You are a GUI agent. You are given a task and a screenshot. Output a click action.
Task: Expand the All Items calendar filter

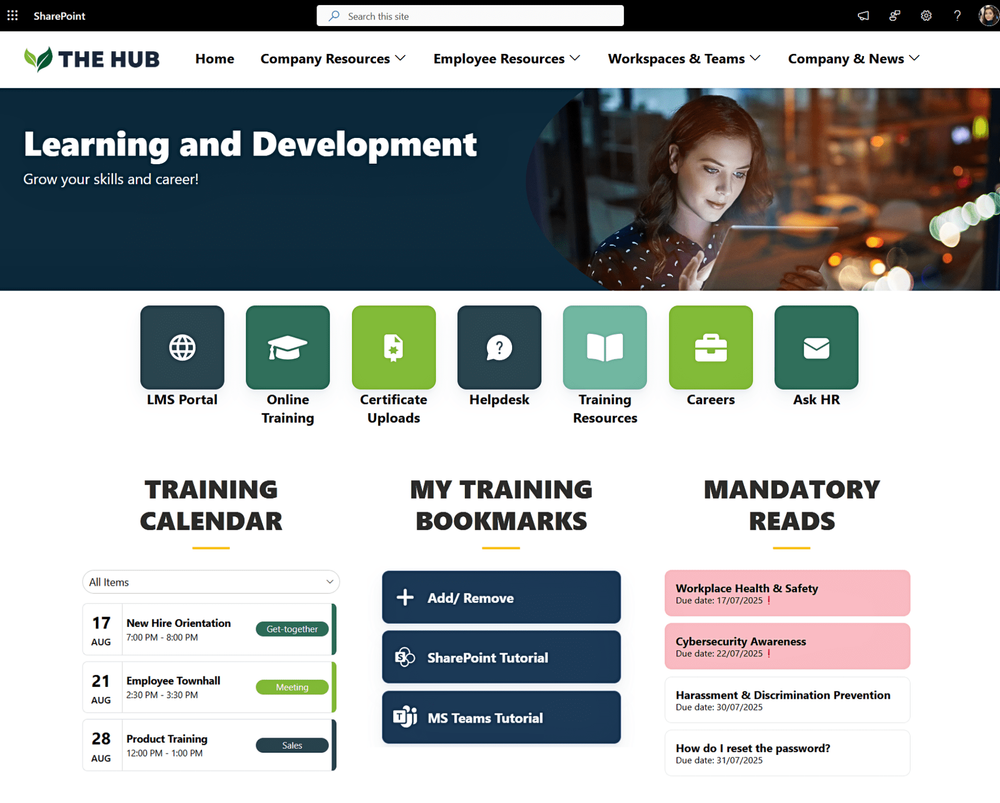pyautogui.click(x=210, y=581)
